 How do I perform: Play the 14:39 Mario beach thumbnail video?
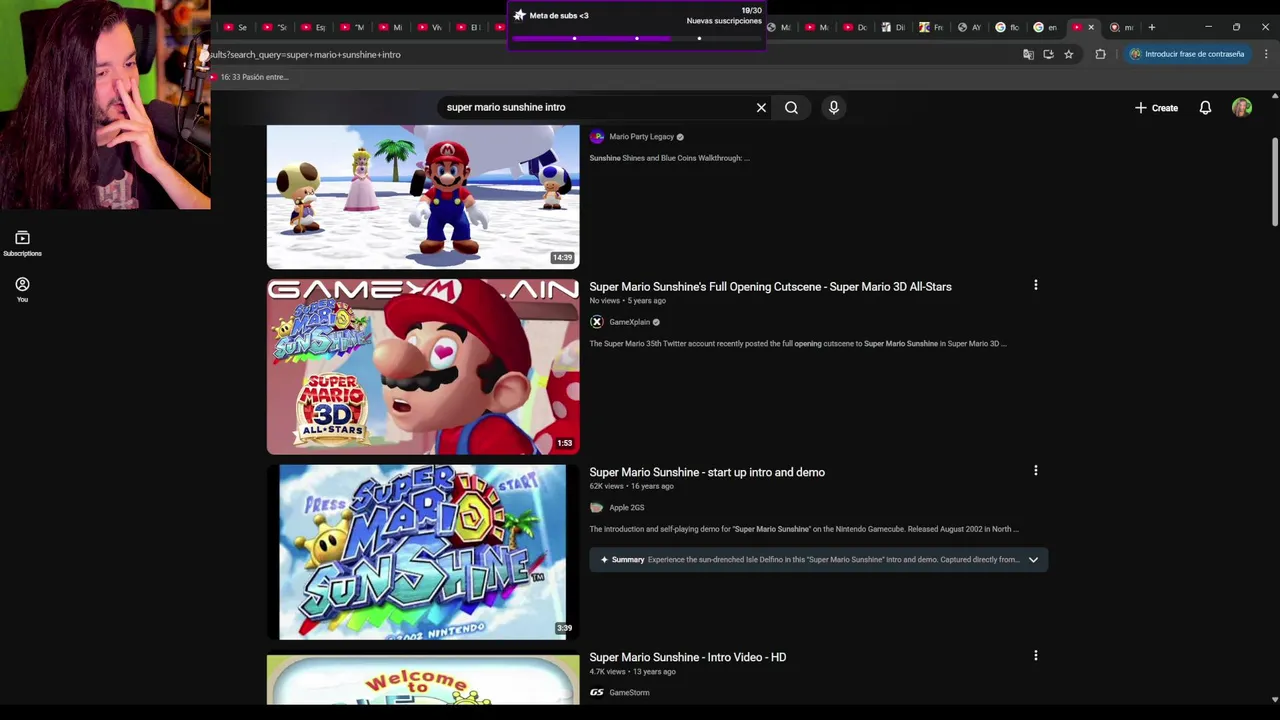[423, 197]
